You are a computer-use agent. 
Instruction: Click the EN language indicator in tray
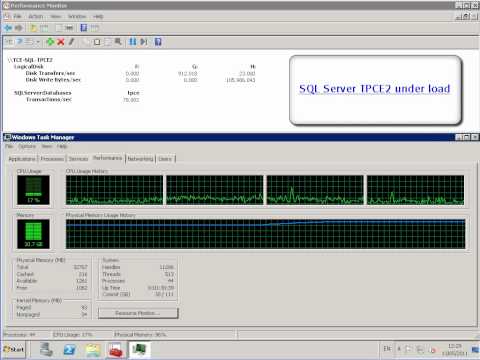tap(387, 349)
